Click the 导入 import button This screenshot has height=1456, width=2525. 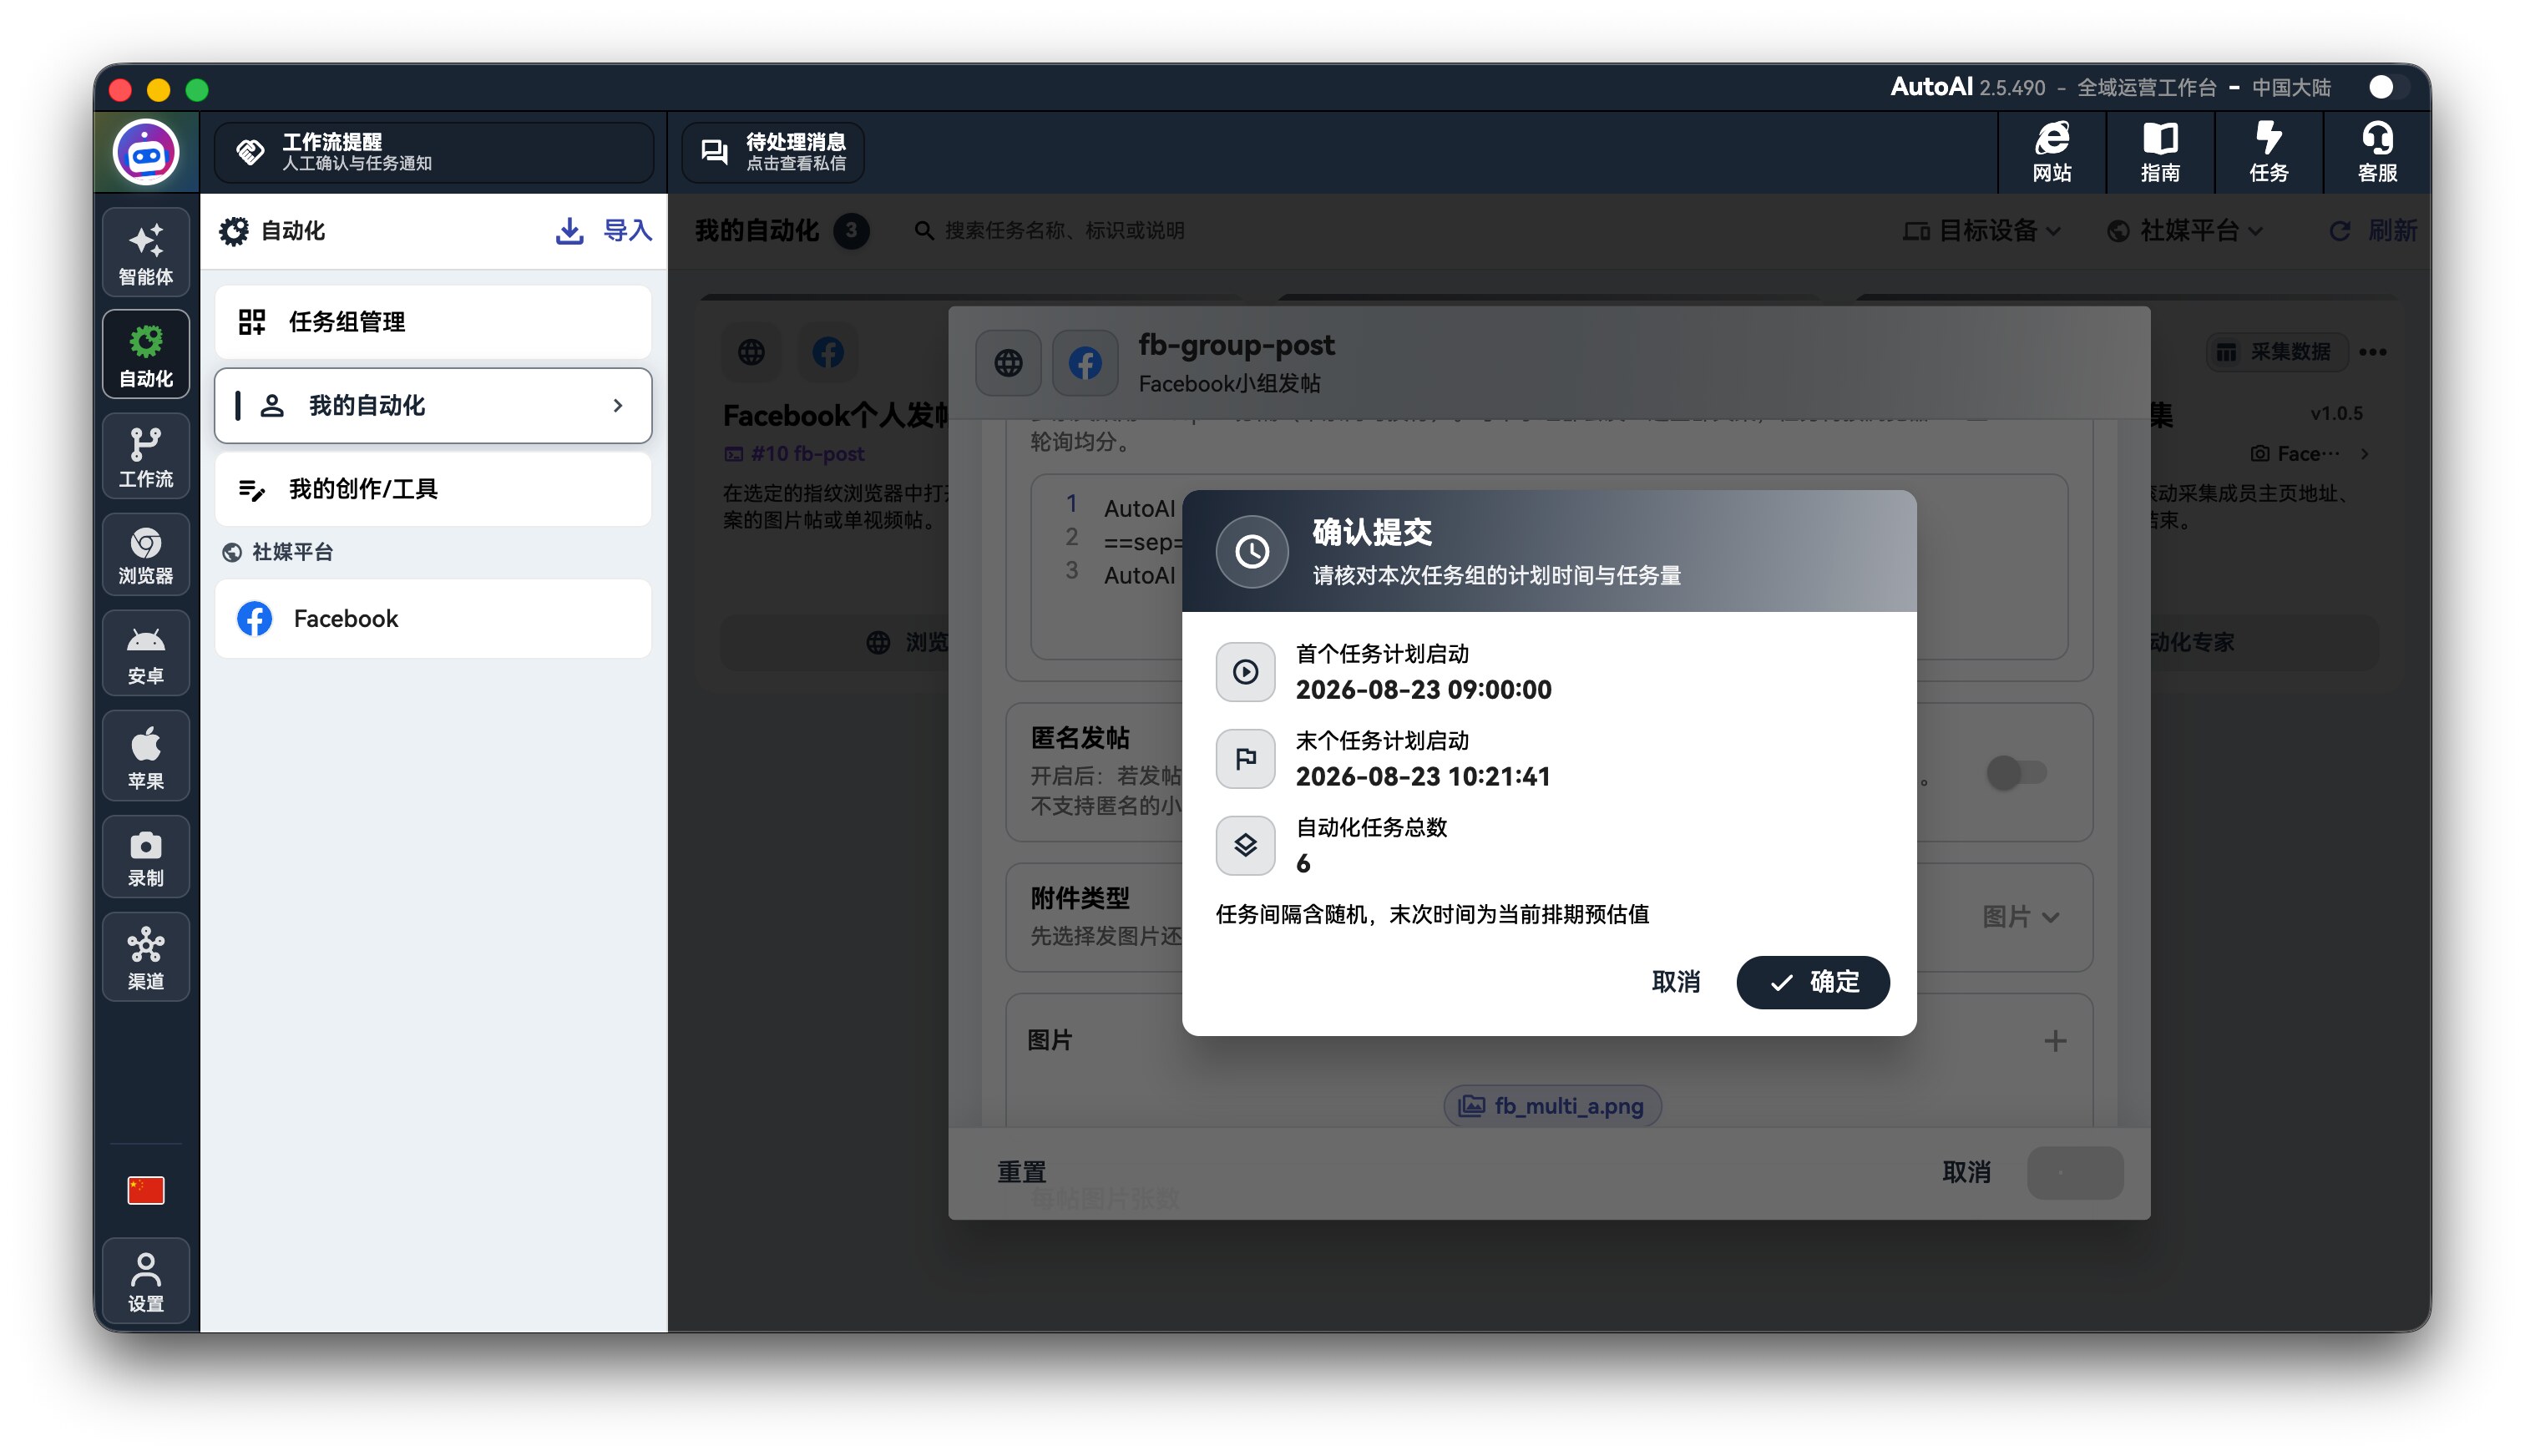coord(604,231)
